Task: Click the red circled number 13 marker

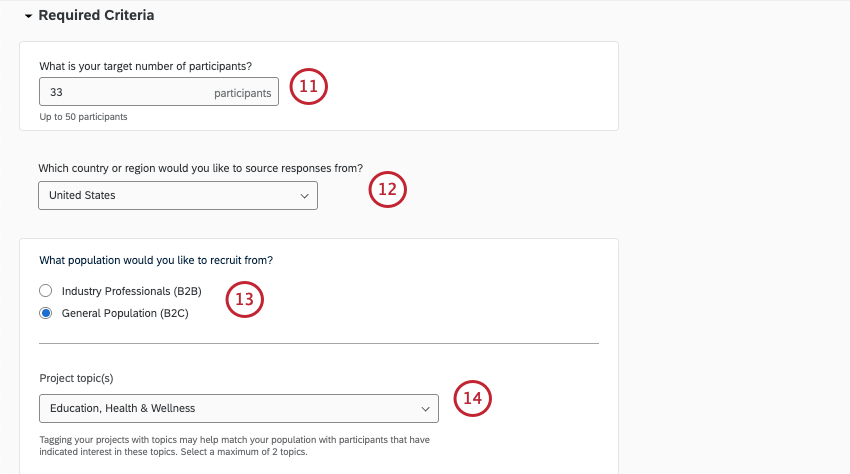Action: 244,299
